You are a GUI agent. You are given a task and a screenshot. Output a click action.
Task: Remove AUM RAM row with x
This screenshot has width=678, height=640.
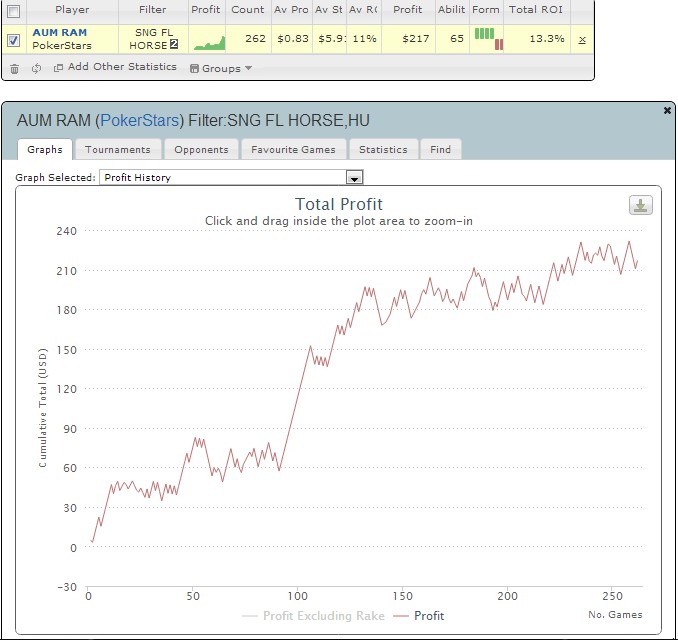tap(582, 39)
